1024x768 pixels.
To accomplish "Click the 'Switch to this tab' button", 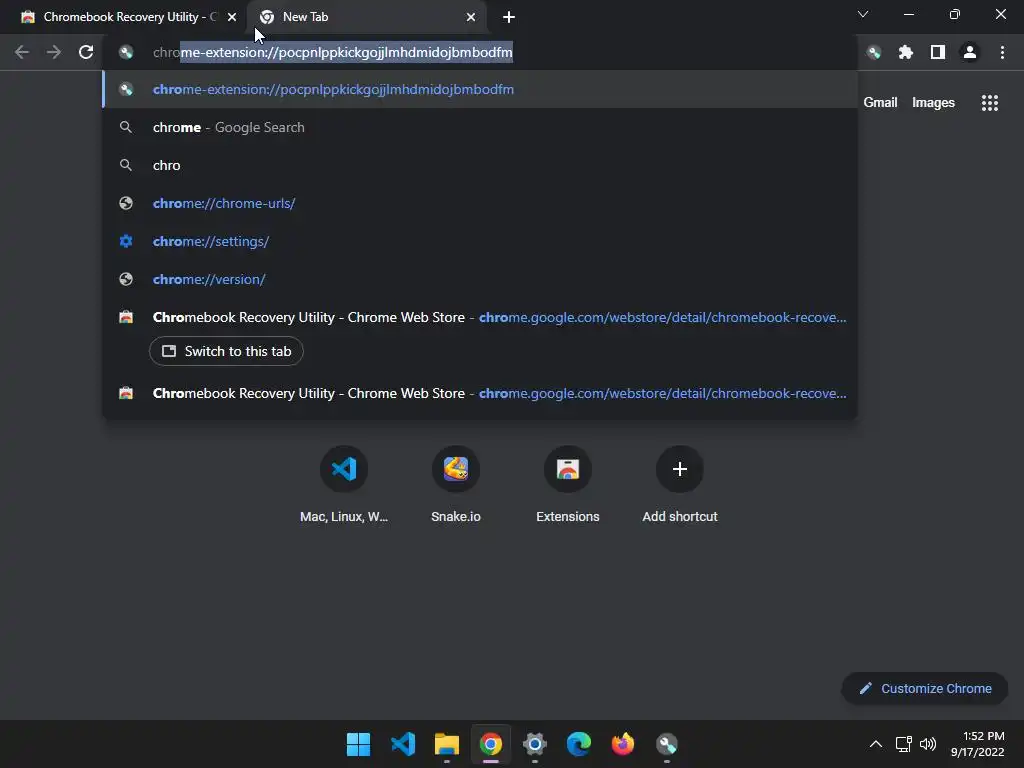I will 226,351.
